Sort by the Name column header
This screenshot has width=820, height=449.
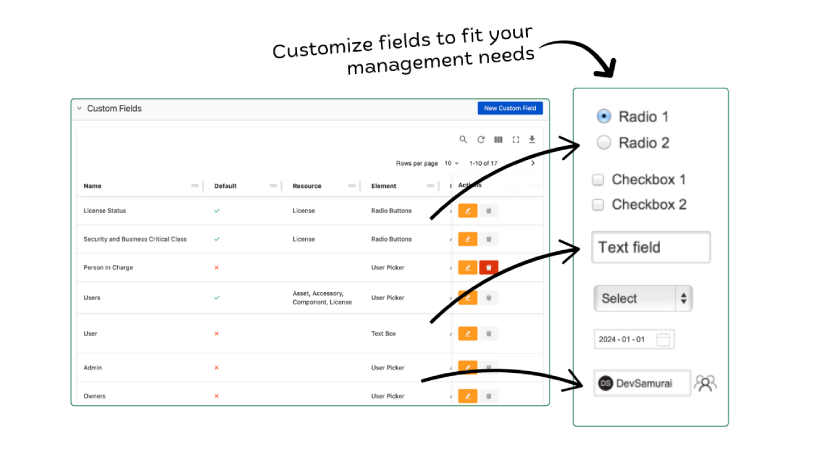(93, 186)
